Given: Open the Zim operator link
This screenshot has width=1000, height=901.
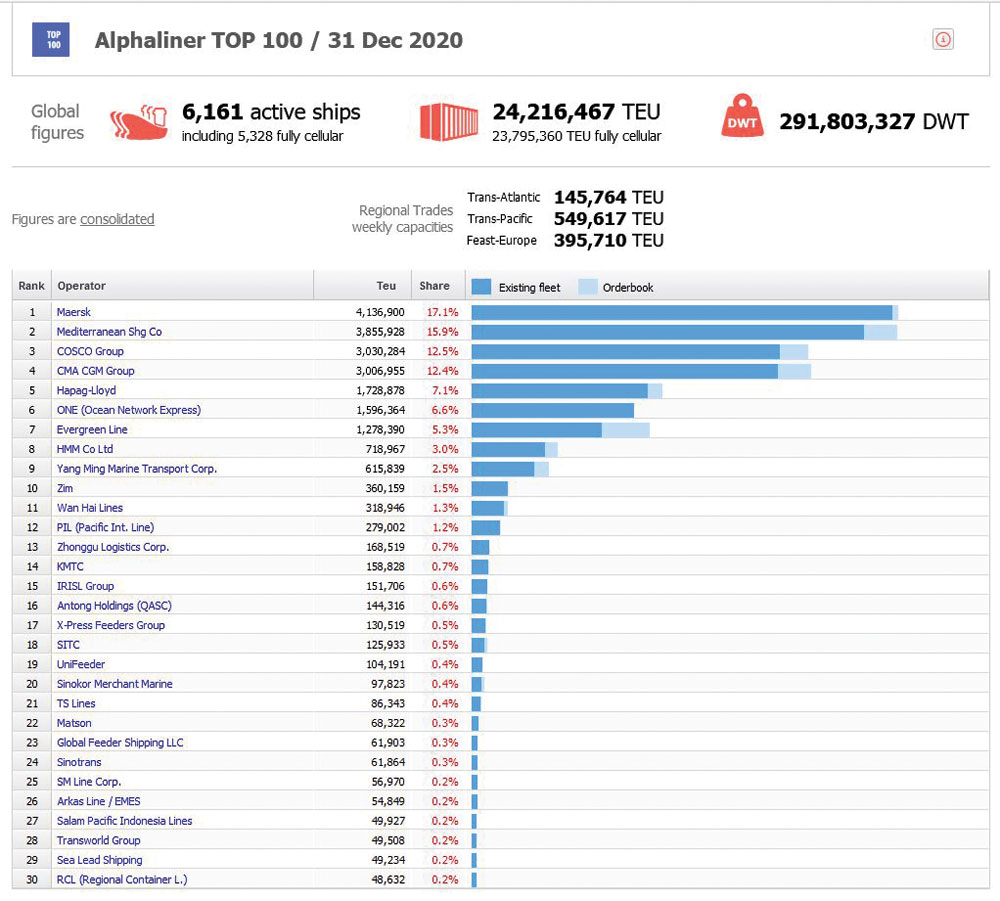Looking at the screenshot, I should point(65,488).
